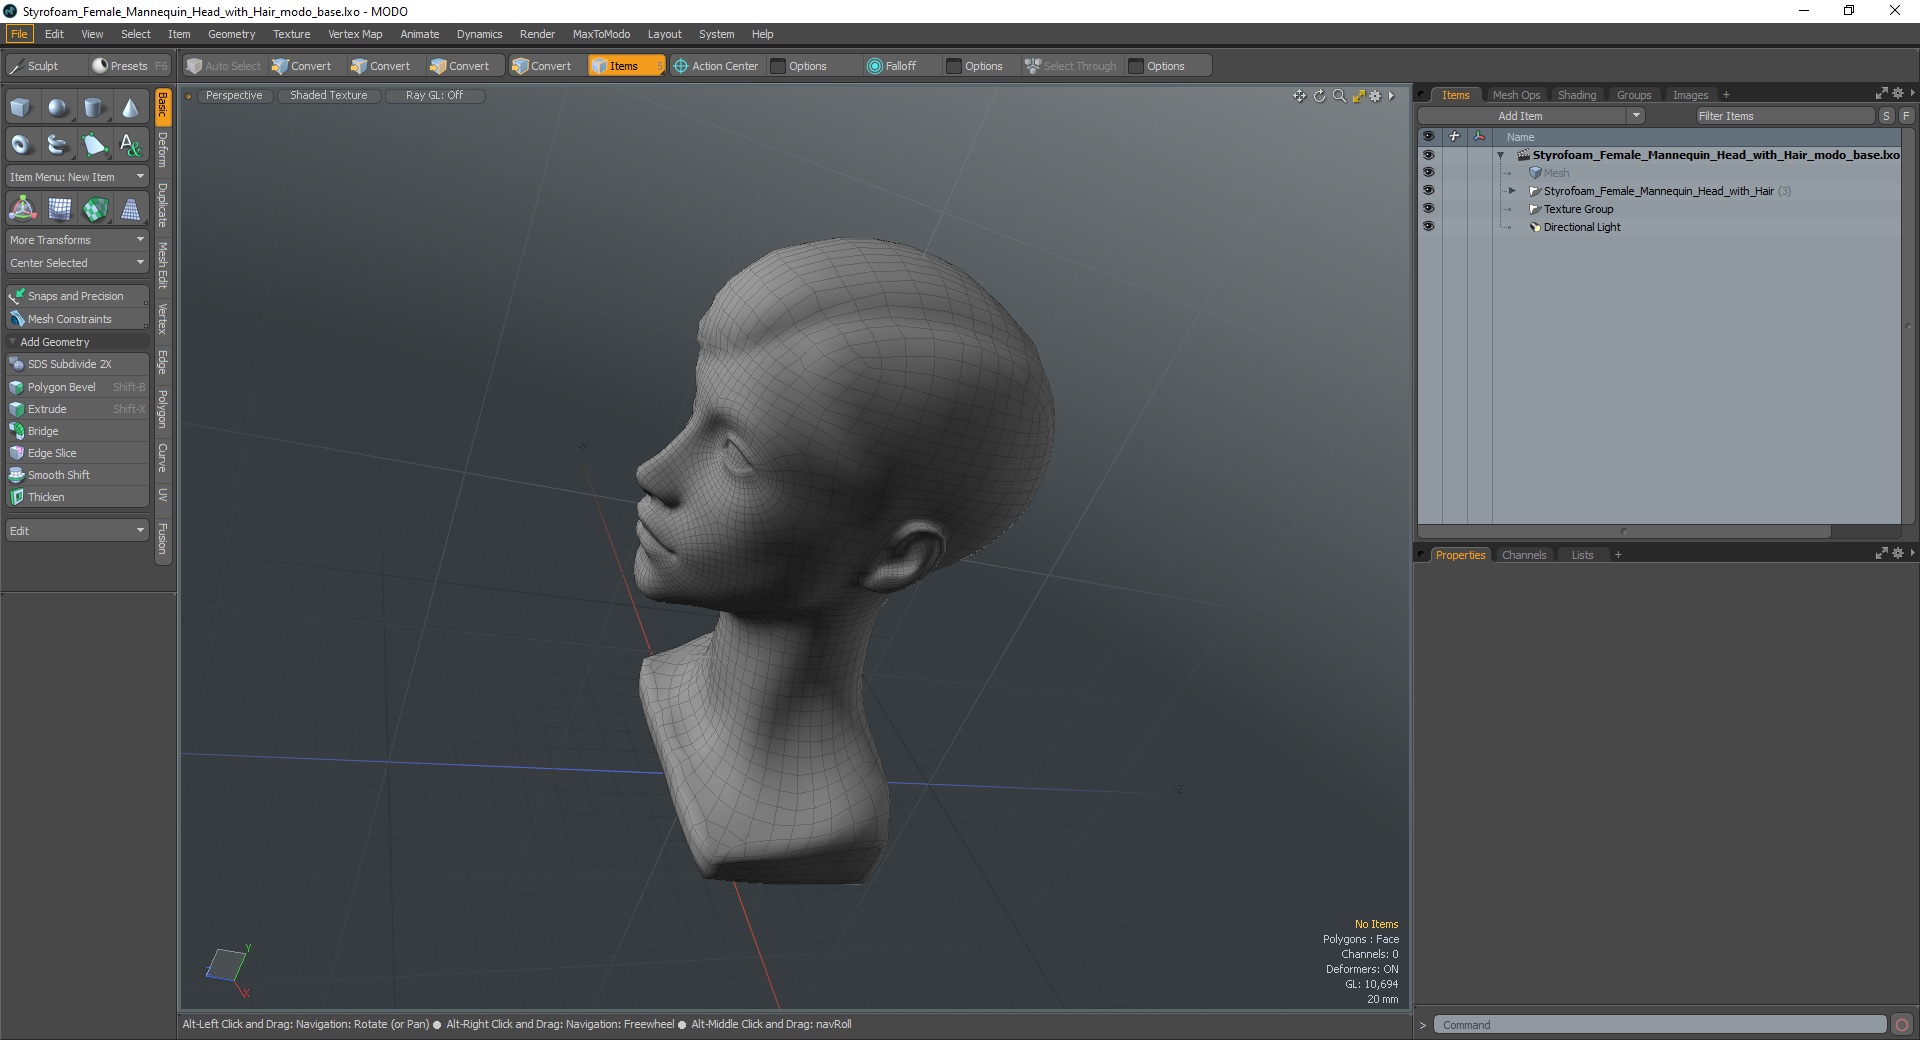Toggle Auto Select mode

click(x=224, y=66)
